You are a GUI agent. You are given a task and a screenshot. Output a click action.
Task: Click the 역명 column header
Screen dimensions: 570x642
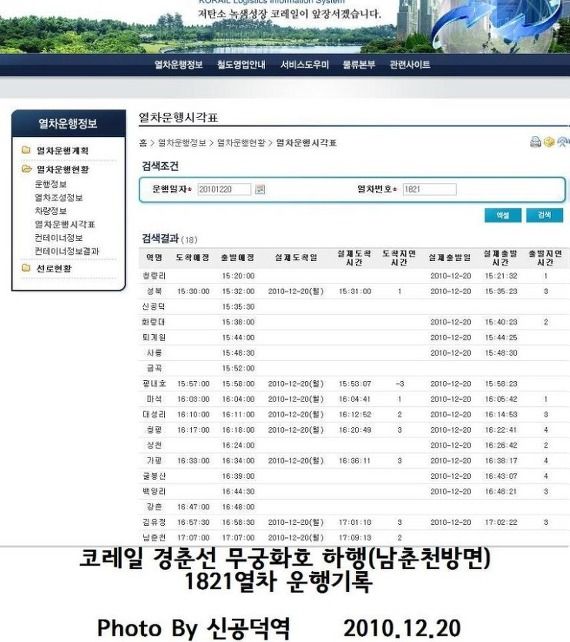click(154, 258)
